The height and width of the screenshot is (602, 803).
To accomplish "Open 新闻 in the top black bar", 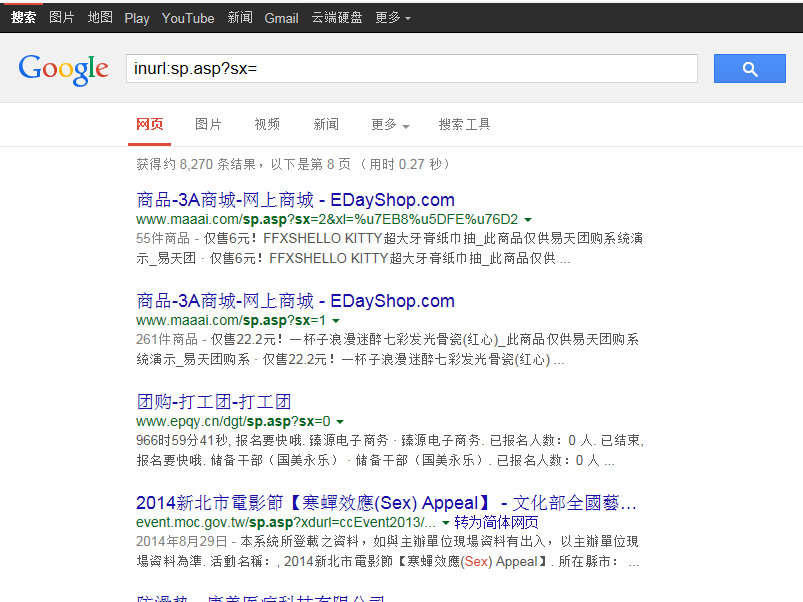I will point(240,17).
